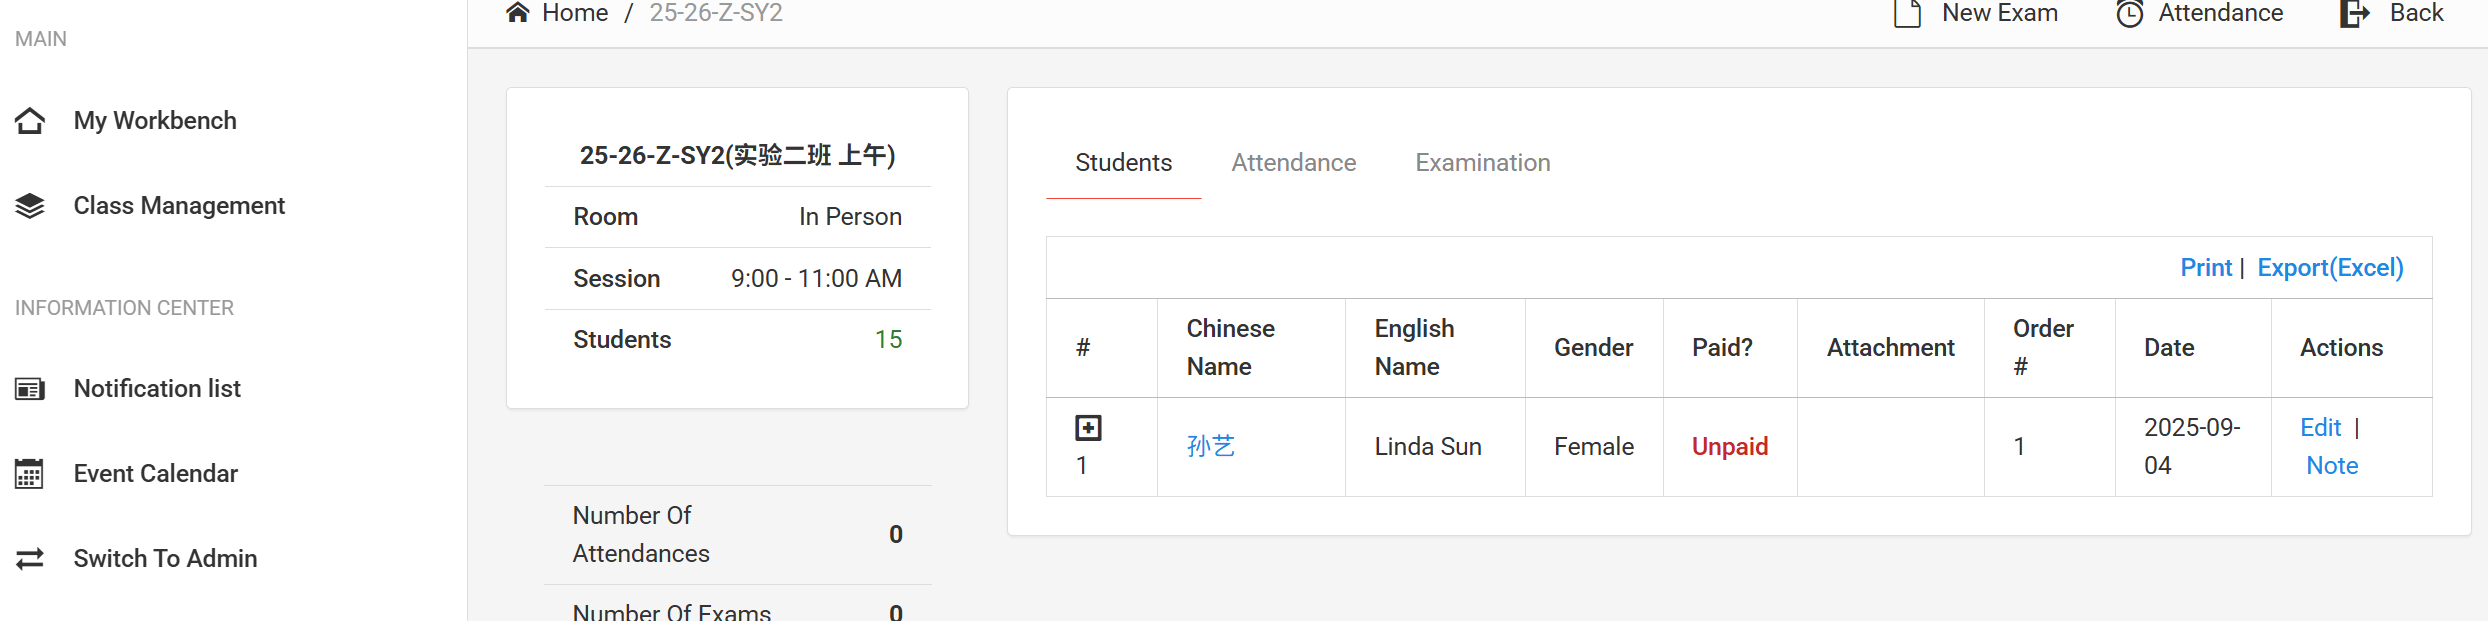The height and width of the screenshot is (621, 2488).
Task: Click the Attendance clock icon in header
Action: pos(2129,13)
